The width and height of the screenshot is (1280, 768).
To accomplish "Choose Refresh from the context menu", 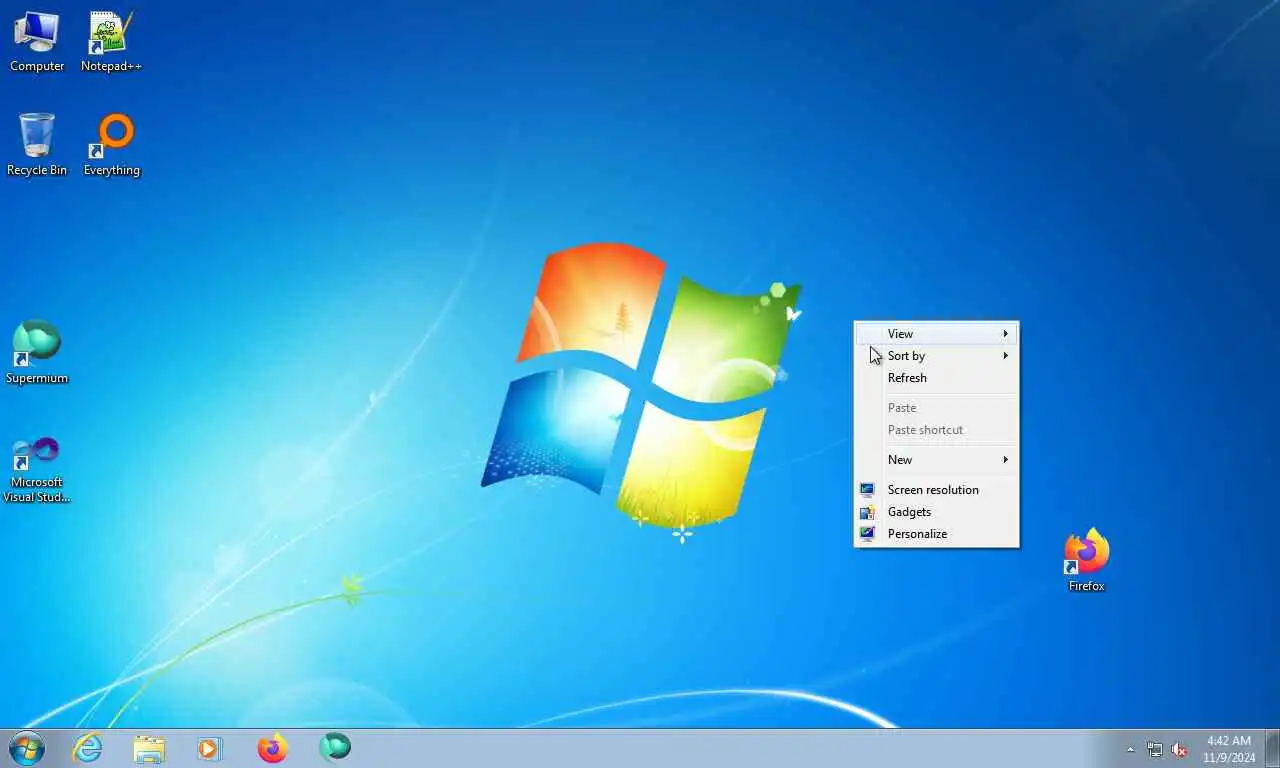I will tap(936, 378).
